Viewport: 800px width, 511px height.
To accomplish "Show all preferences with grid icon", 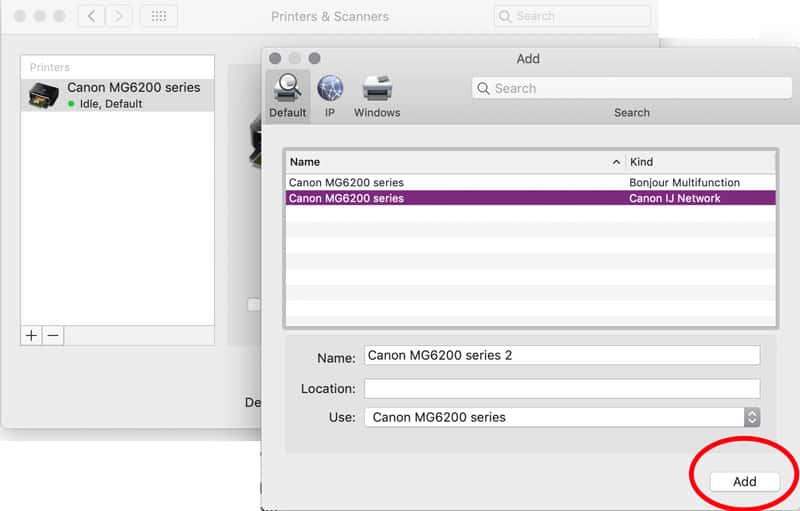I will tap(159, 16).
